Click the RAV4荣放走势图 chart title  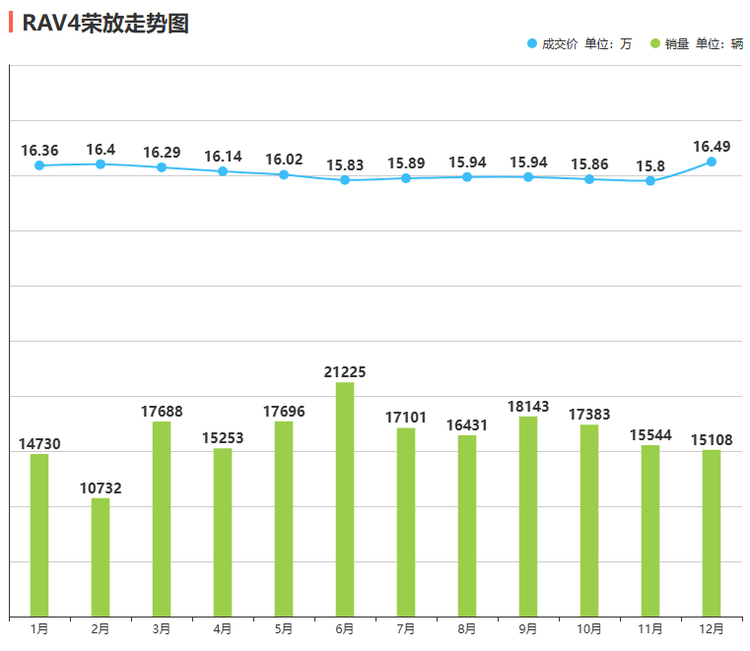click(105, 24)
